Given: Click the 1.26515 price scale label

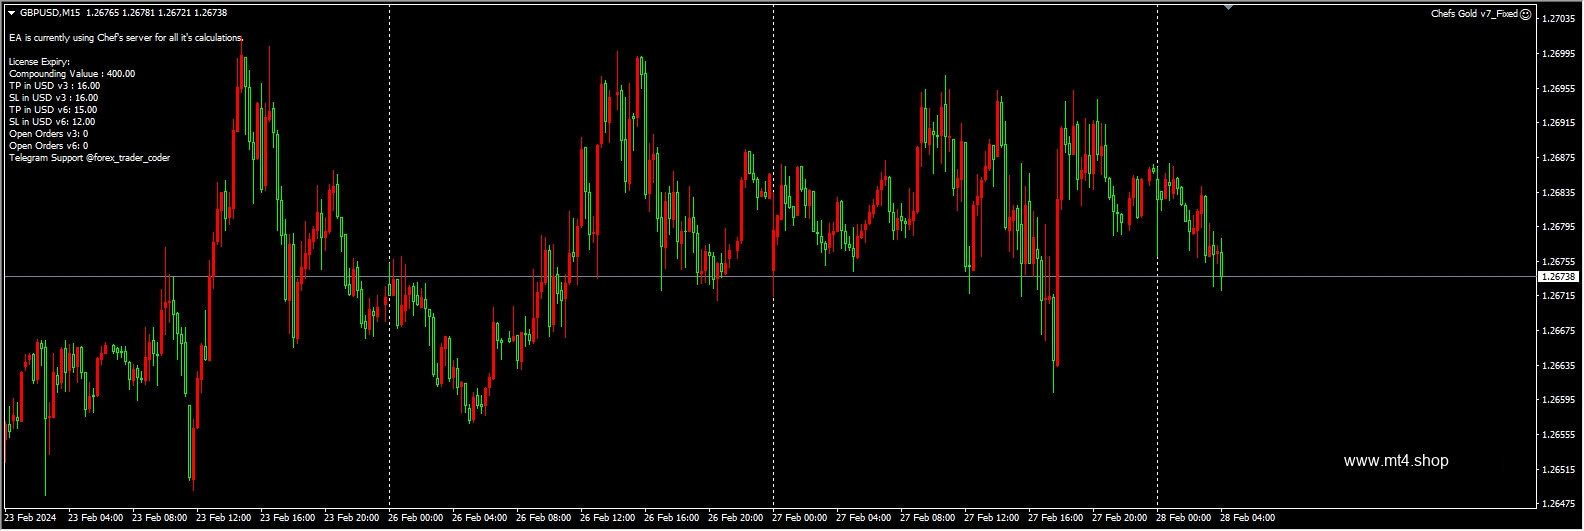Looking at the screenshot, I should (x=1559, y=470).
